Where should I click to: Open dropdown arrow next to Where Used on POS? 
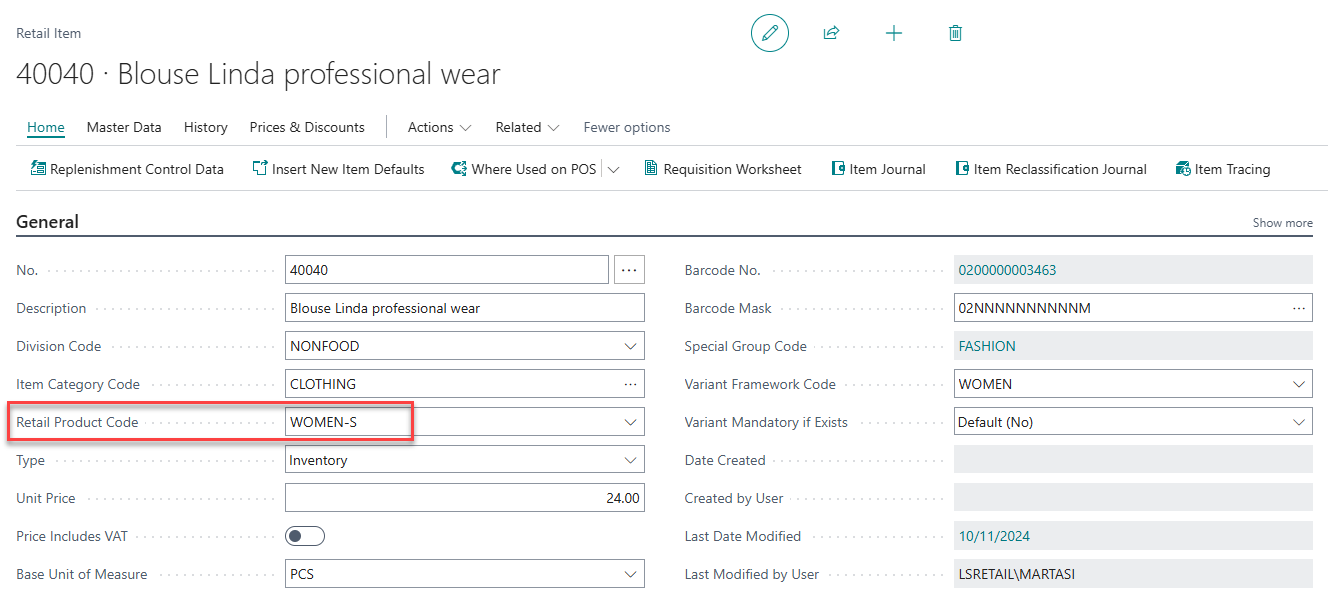pos(613,170)
